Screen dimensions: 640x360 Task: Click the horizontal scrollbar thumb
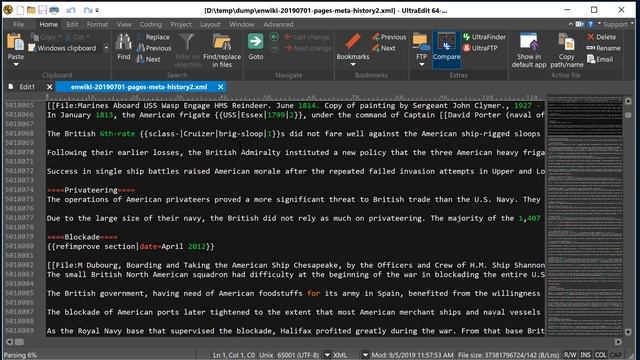click(x=19, y=342)
